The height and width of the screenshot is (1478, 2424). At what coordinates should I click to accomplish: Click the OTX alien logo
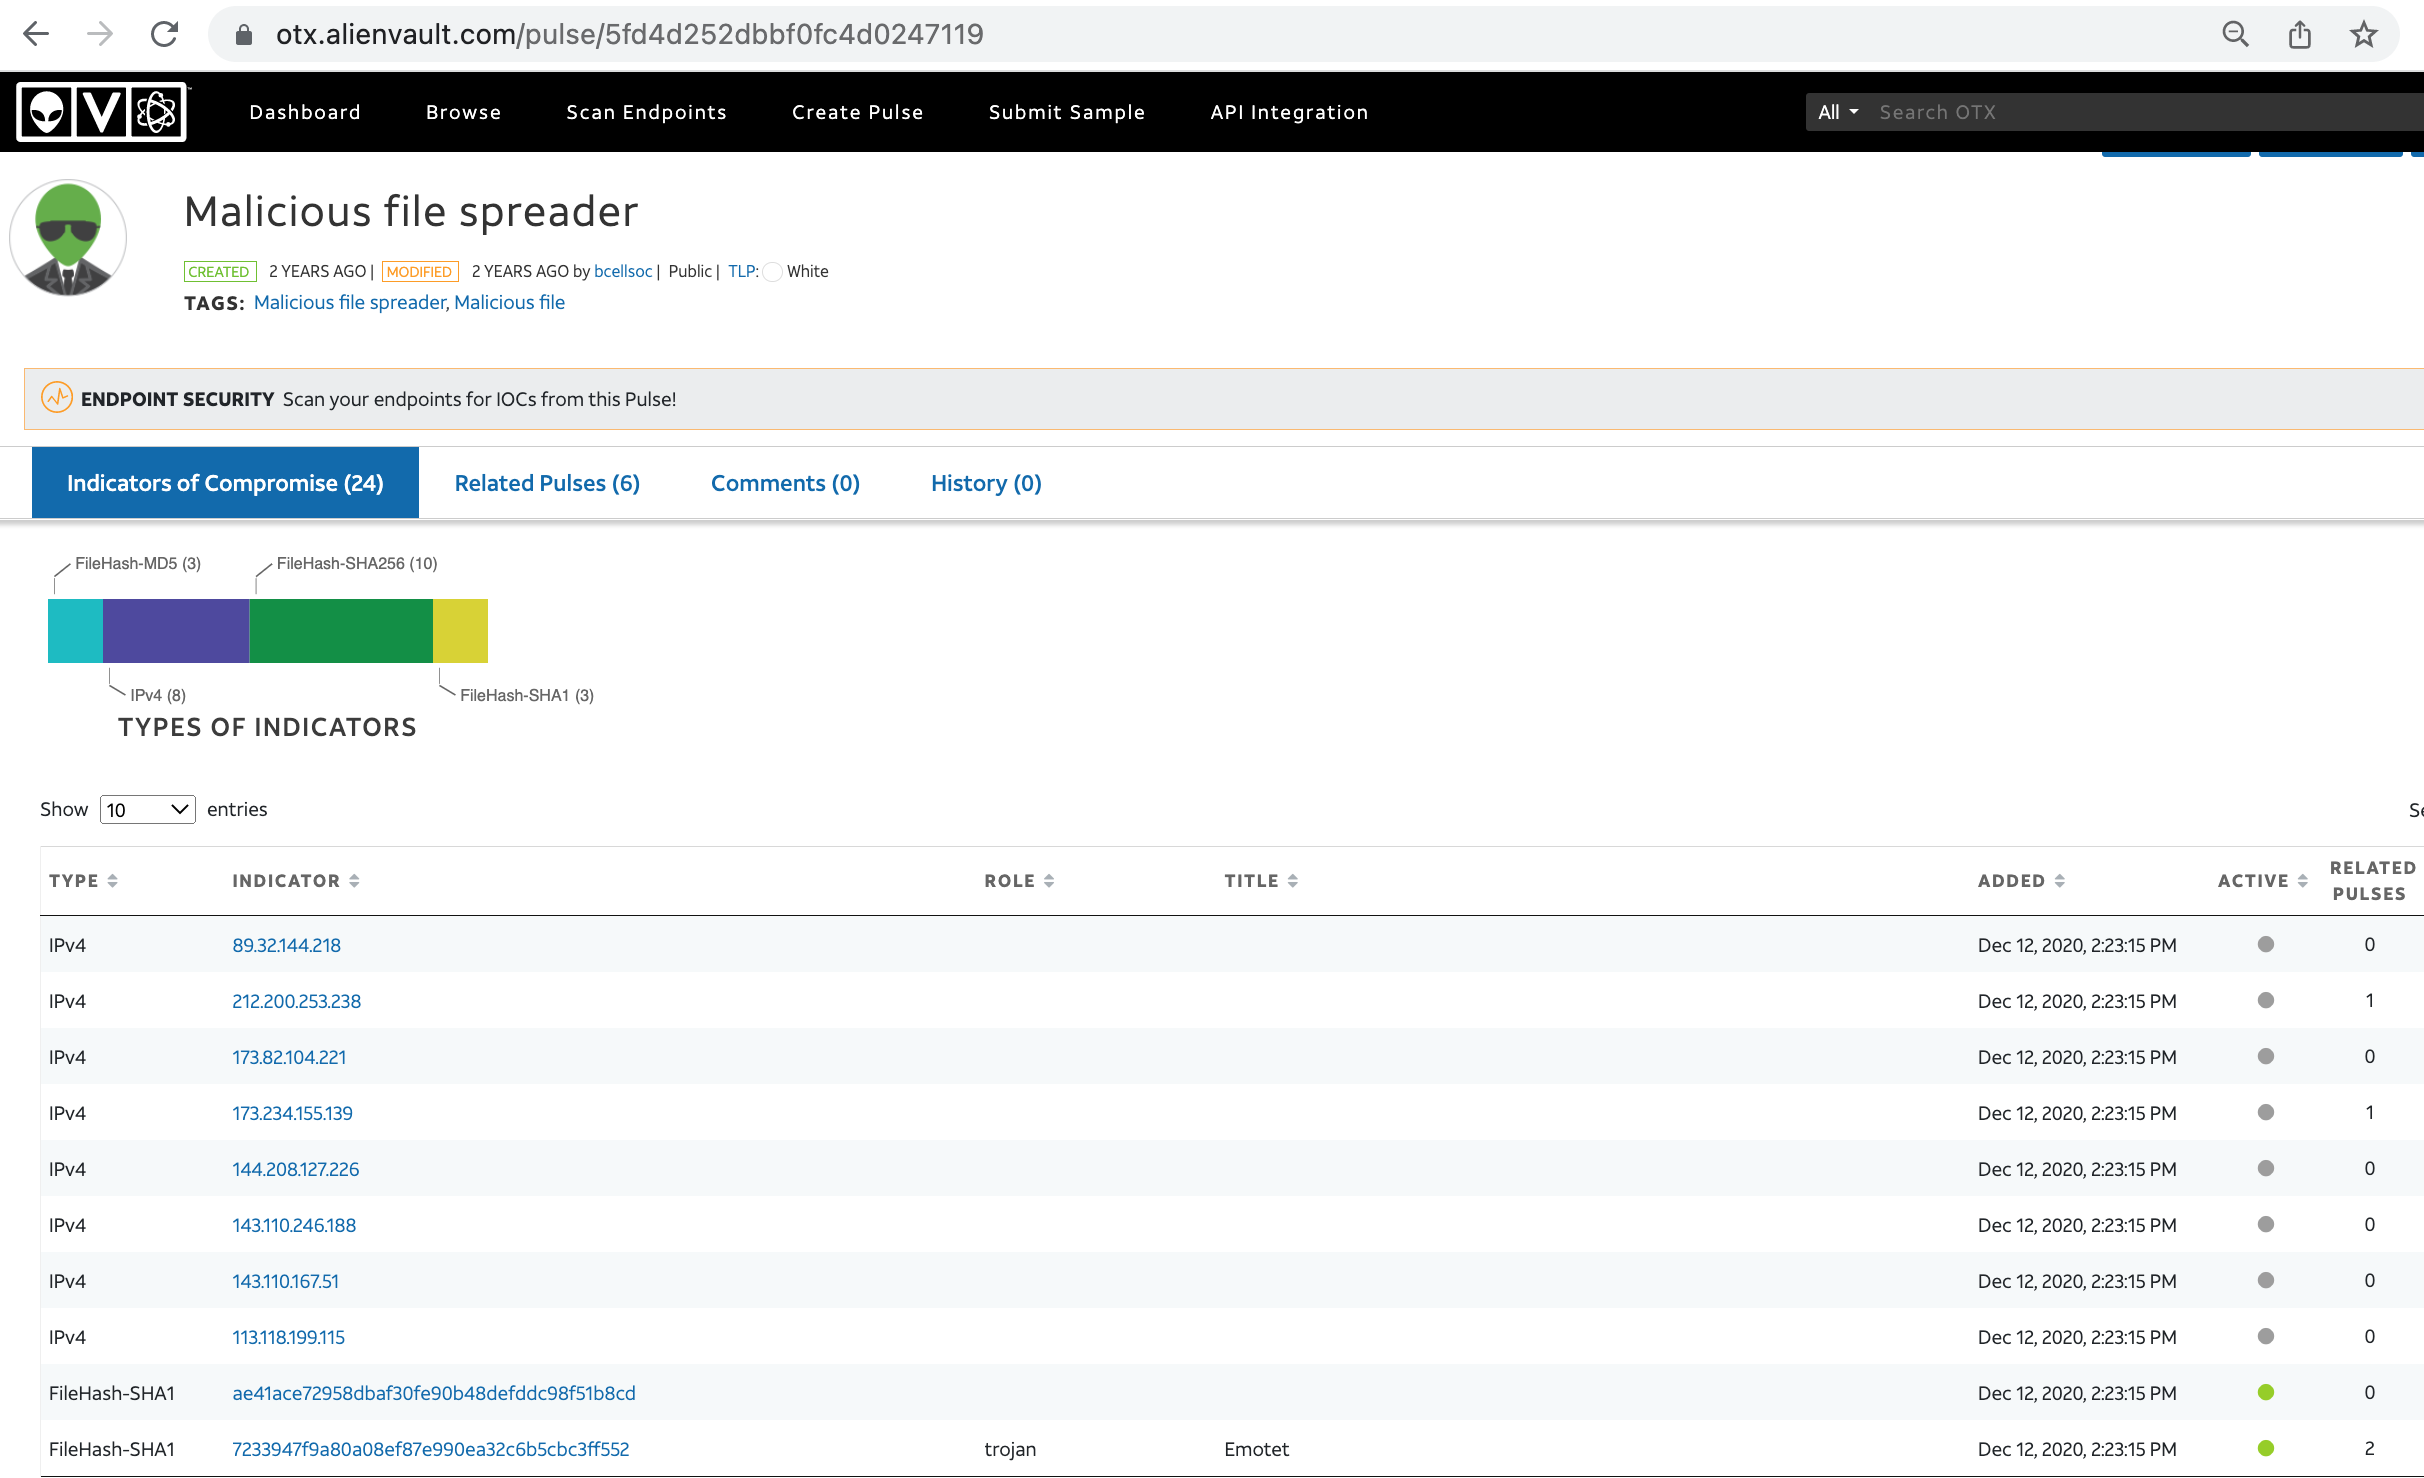point(102,112)
